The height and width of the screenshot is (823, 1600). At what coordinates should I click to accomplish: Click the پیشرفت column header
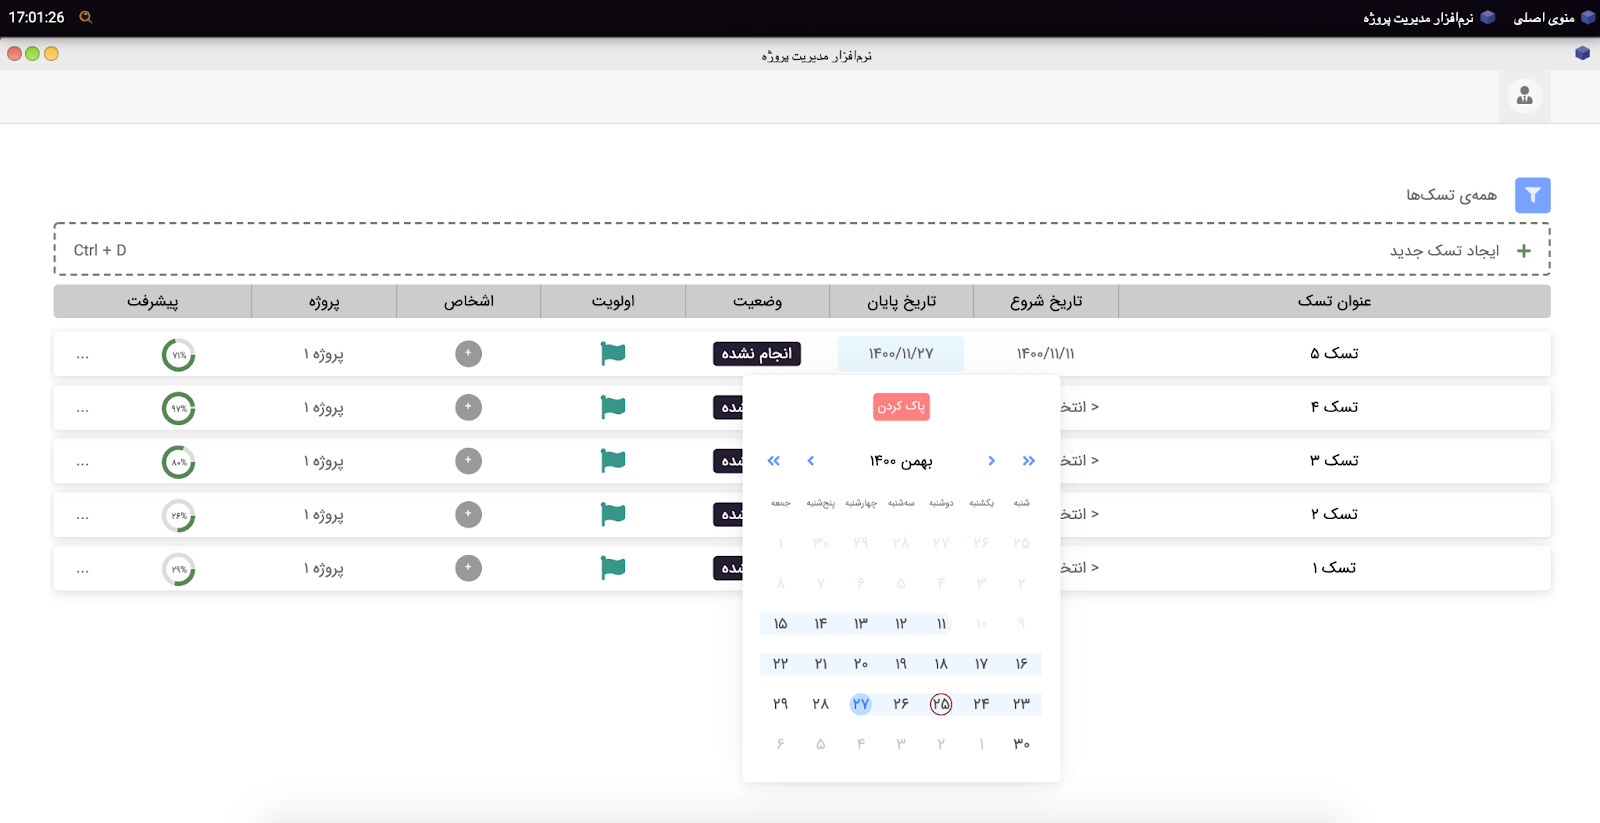pos(153,301)
